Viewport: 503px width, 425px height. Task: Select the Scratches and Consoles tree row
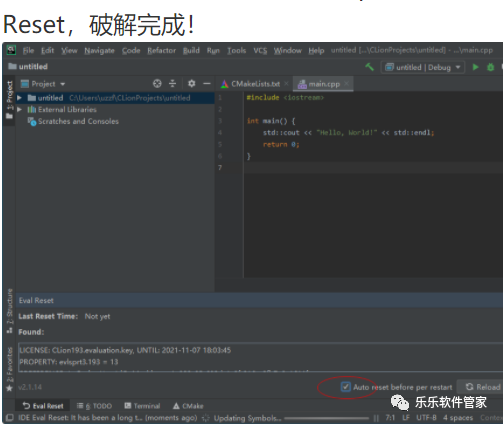[x=115, y=121]
